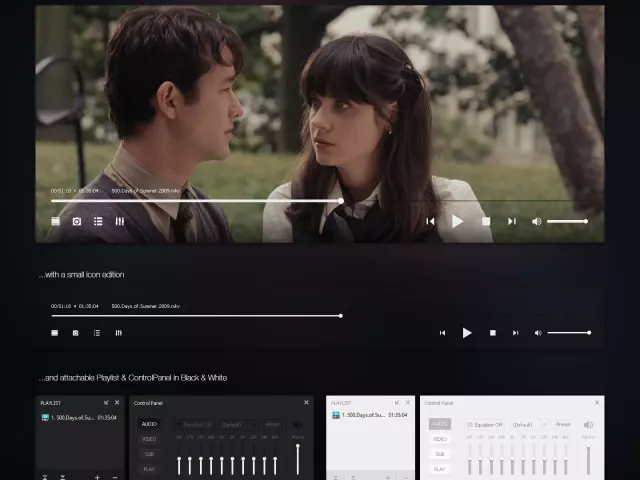
Task: Click the screenshot camera icon on the video overlay
Action: (x=76, y=221)
